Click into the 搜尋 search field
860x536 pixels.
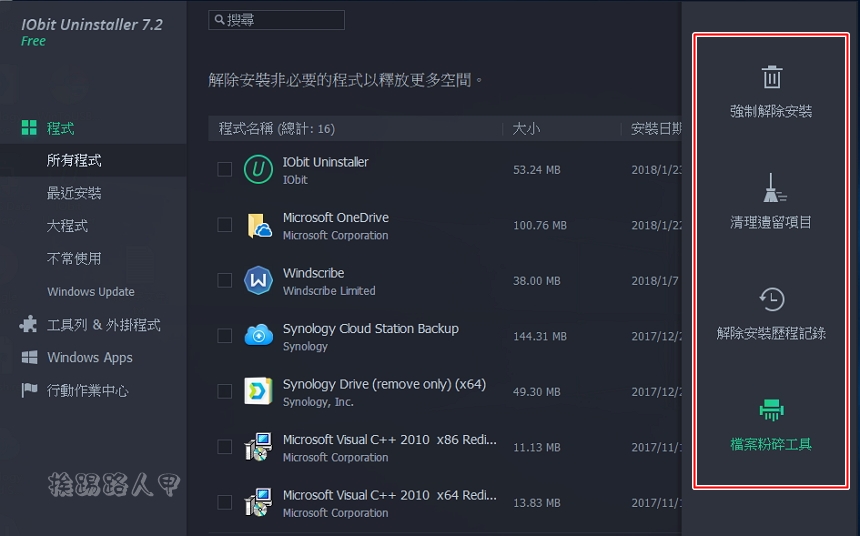[x=276, y=20]
